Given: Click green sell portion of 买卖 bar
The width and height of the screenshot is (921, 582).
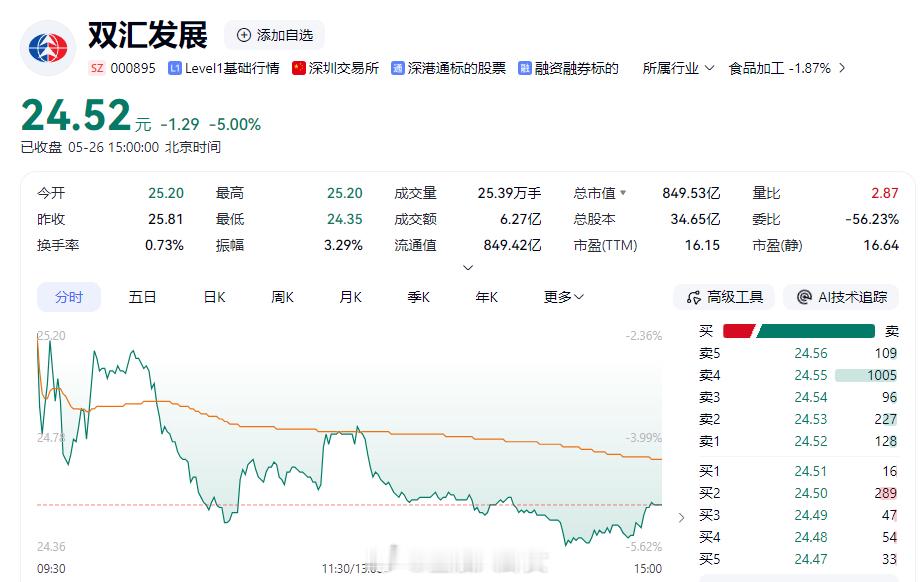Looking at the screenshot, I should 816,331.
